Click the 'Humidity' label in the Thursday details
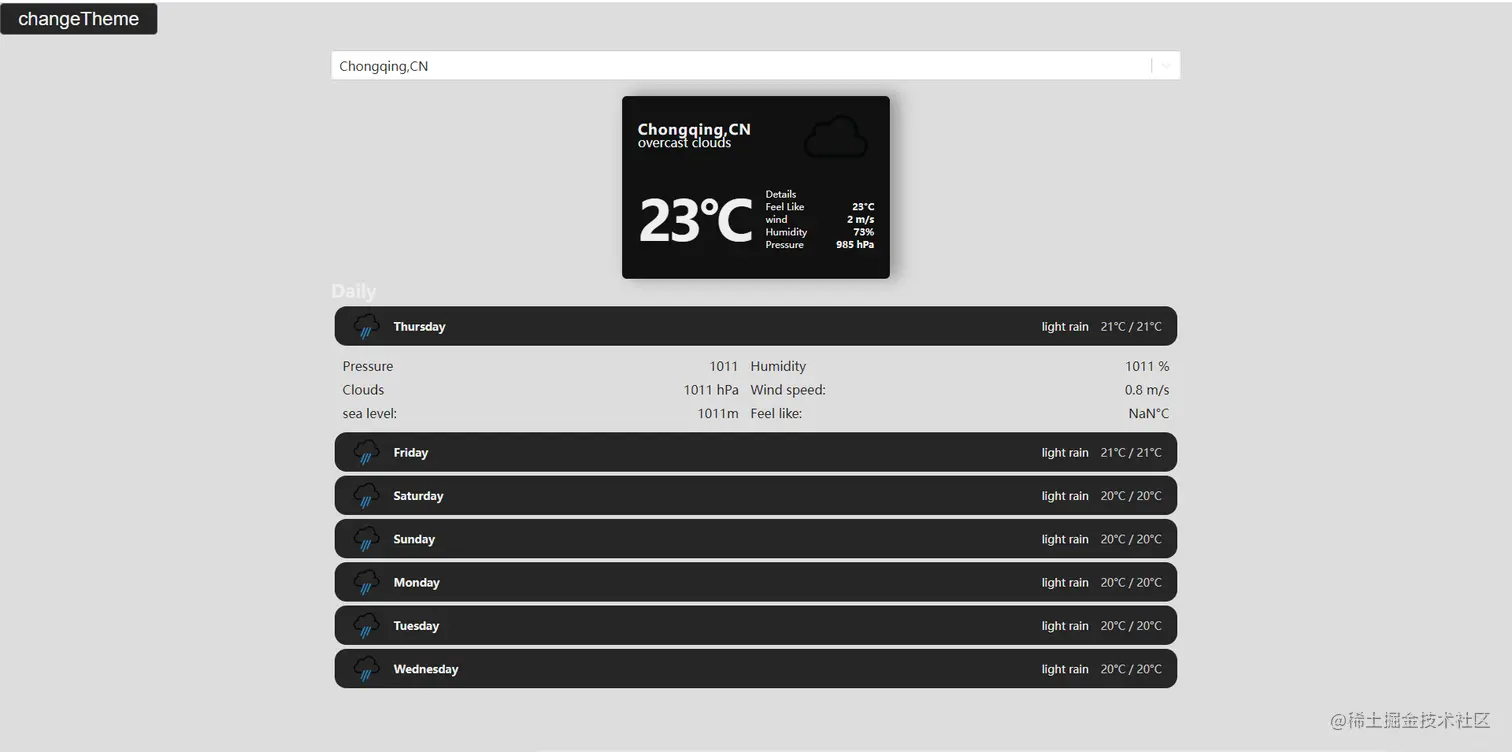1512x752 pixels. (x=778, y=367)
